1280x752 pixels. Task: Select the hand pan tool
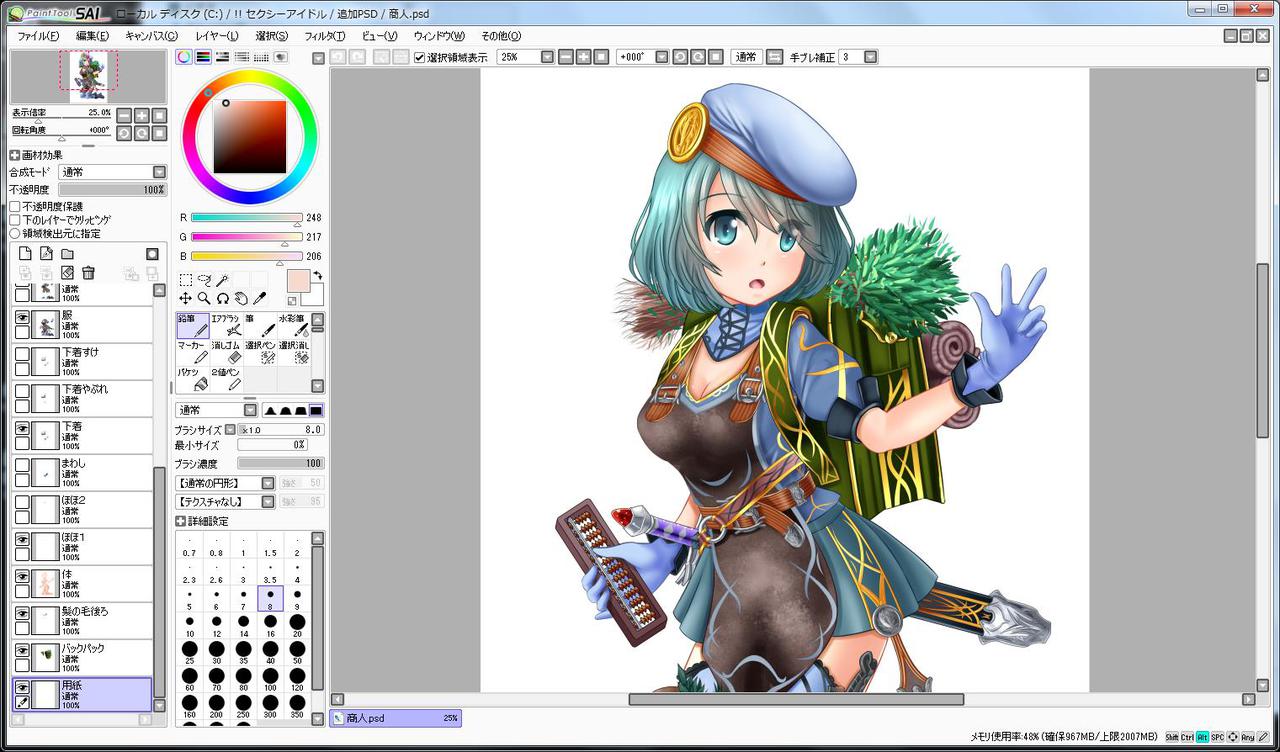point(240,298)
